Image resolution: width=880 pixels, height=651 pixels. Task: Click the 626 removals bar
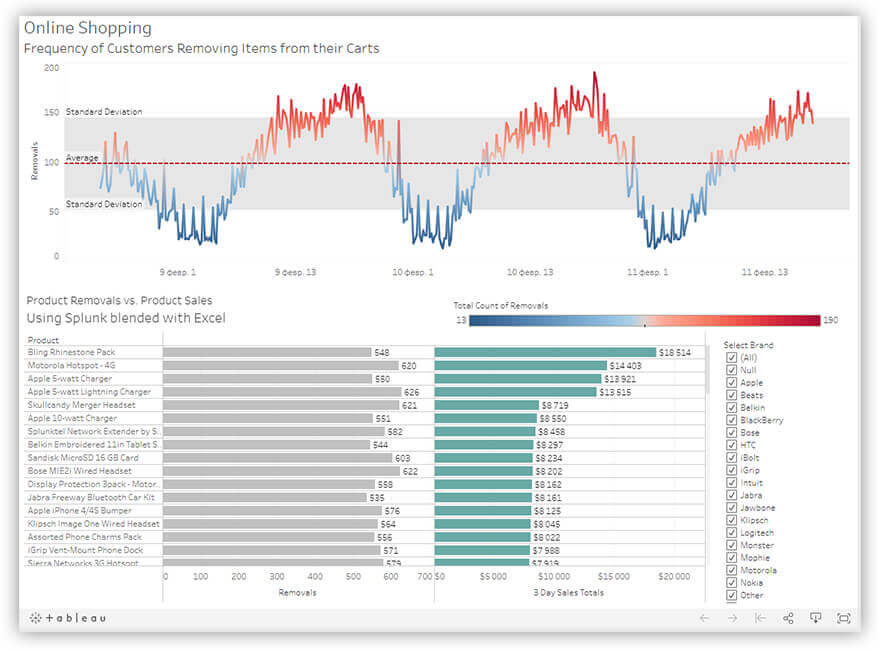coord(282,392)
